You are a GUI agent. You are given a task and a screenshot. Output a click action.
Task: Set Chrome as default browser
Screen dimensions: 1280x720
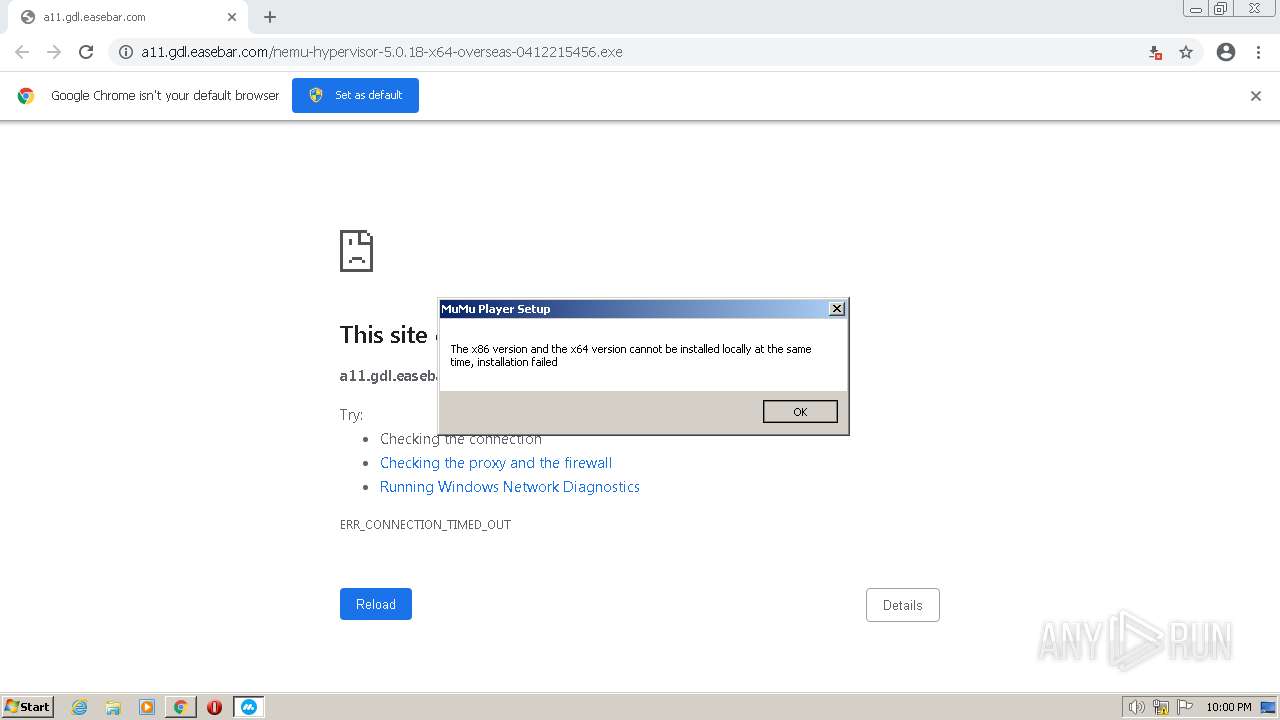tap(355, 95)
